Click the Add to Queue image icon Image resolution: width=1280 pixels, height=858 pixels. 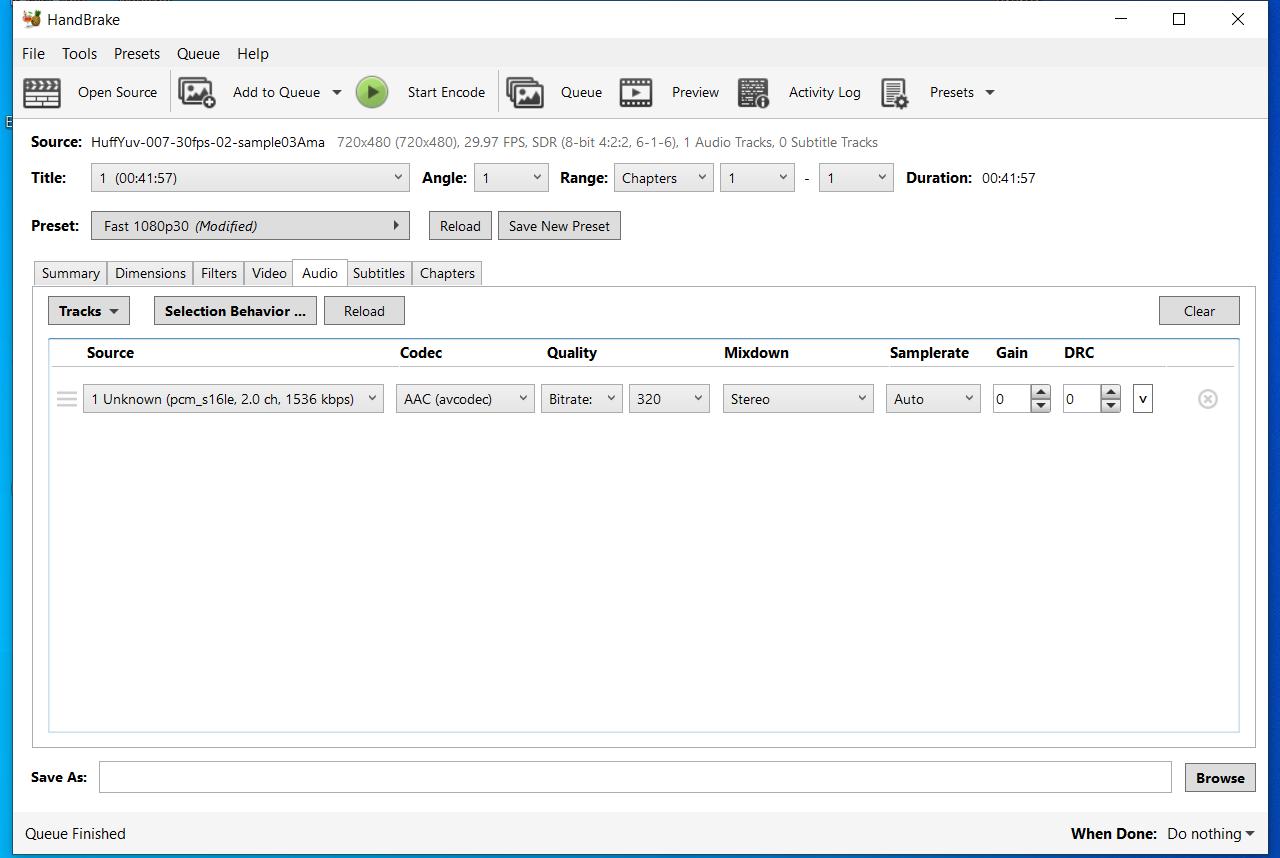pyautogui.click(x=197, y=92)
